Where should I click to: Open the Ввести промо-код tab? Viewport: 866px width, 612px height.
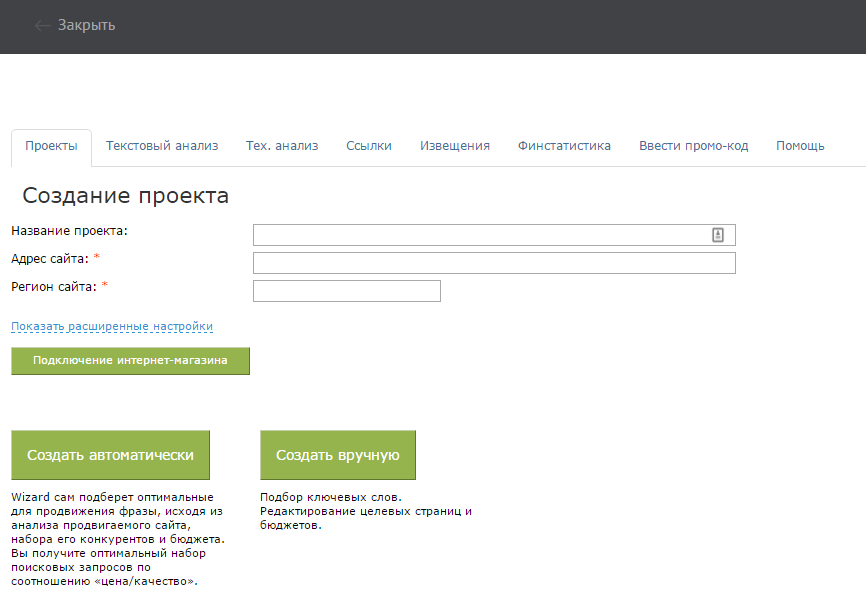point(693,146)
